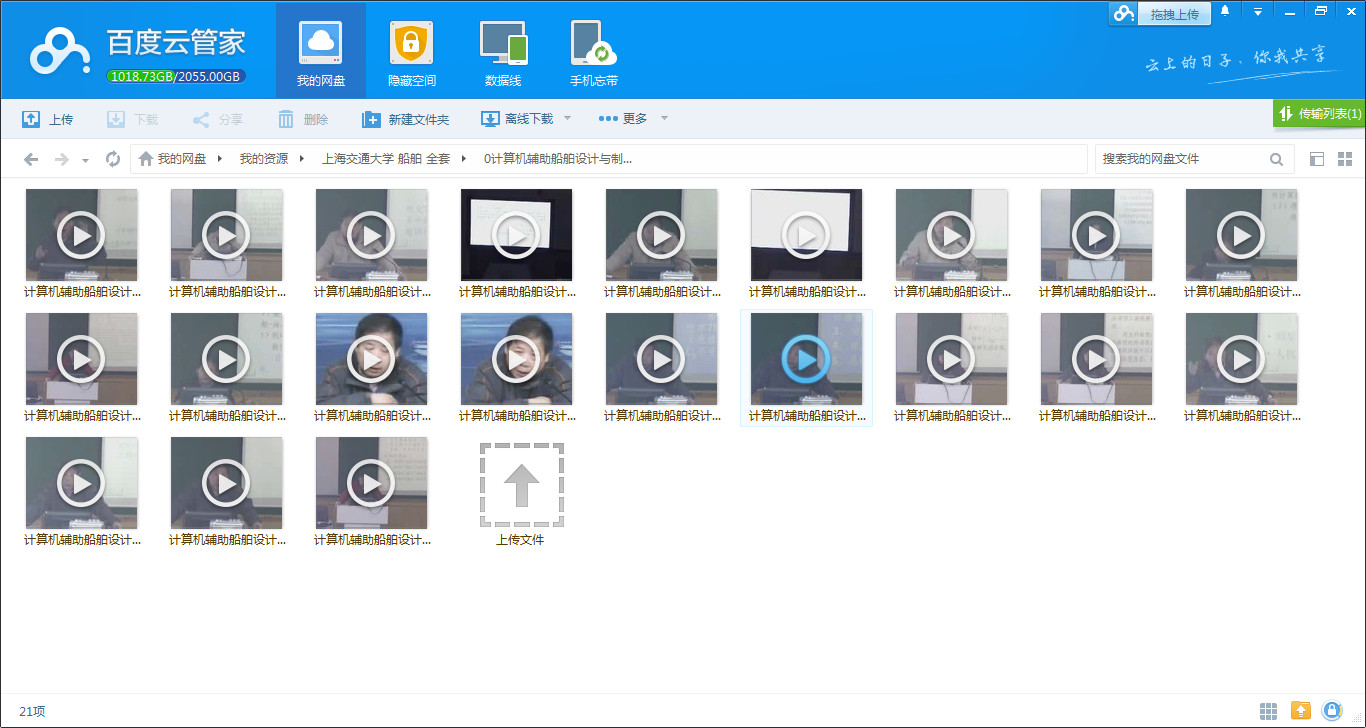Click the Baidu Cloud logo icon
This screenshot has width=1366, height=728.
60,50
